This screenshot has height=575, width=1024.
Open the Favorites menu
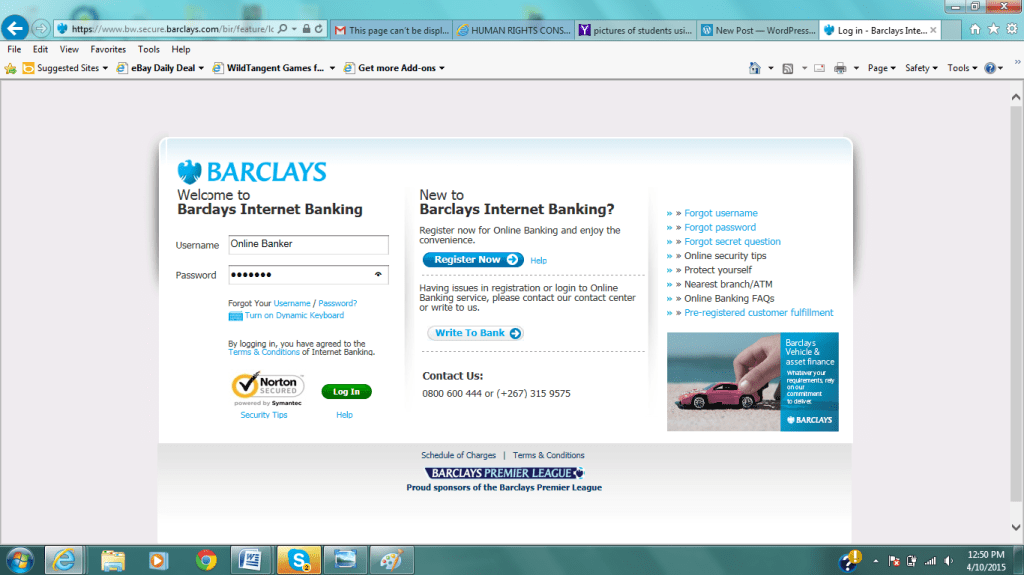tap(108, 50)
